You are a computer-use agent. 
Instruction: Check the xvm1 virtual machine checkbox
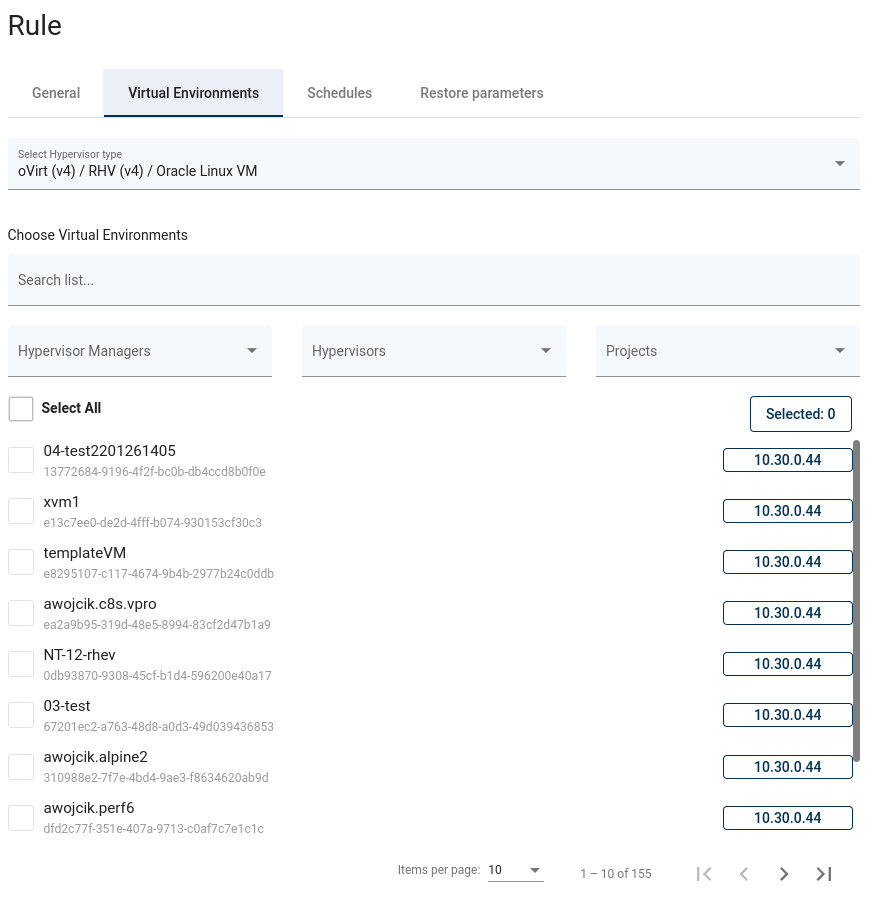(21, 511)
